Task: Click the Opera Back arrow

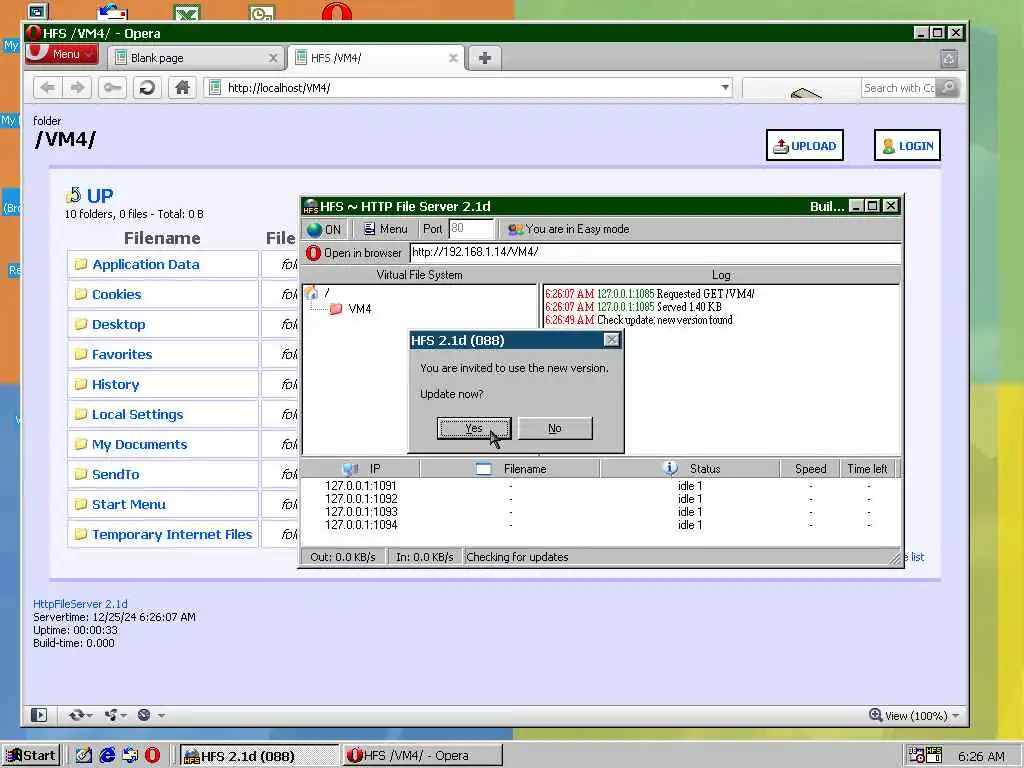Action: [x=48, y=88]
